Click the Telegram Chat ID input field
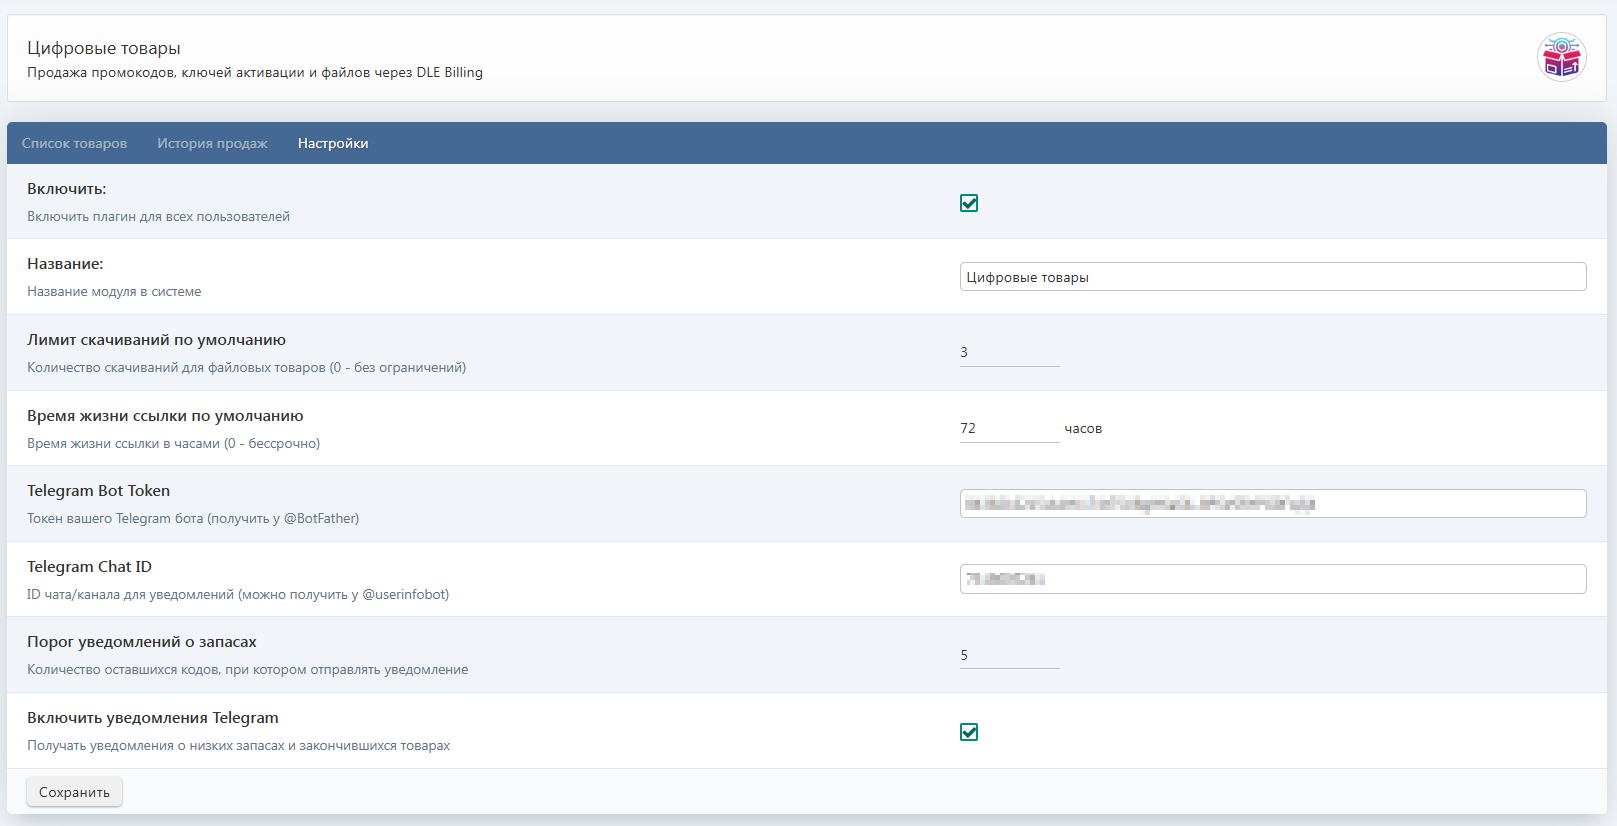Screen dimensions: 1617x826 pyautogui.click(x=1272, y=579)
